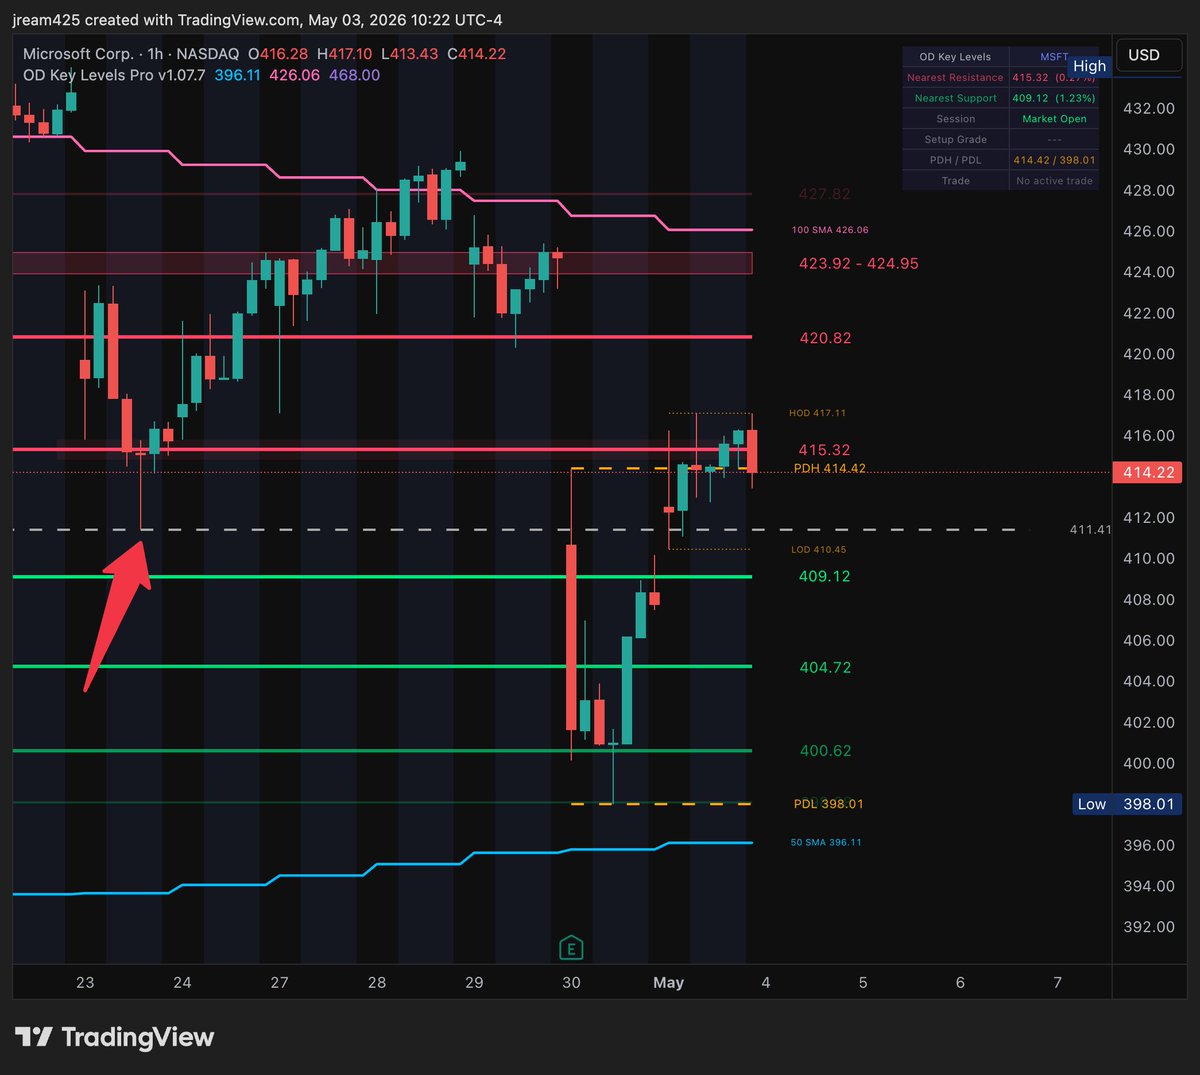Viewport: 1200px width, 1075px height.
Task: Click the 404.72 support level label
Action: click(825, 668)
